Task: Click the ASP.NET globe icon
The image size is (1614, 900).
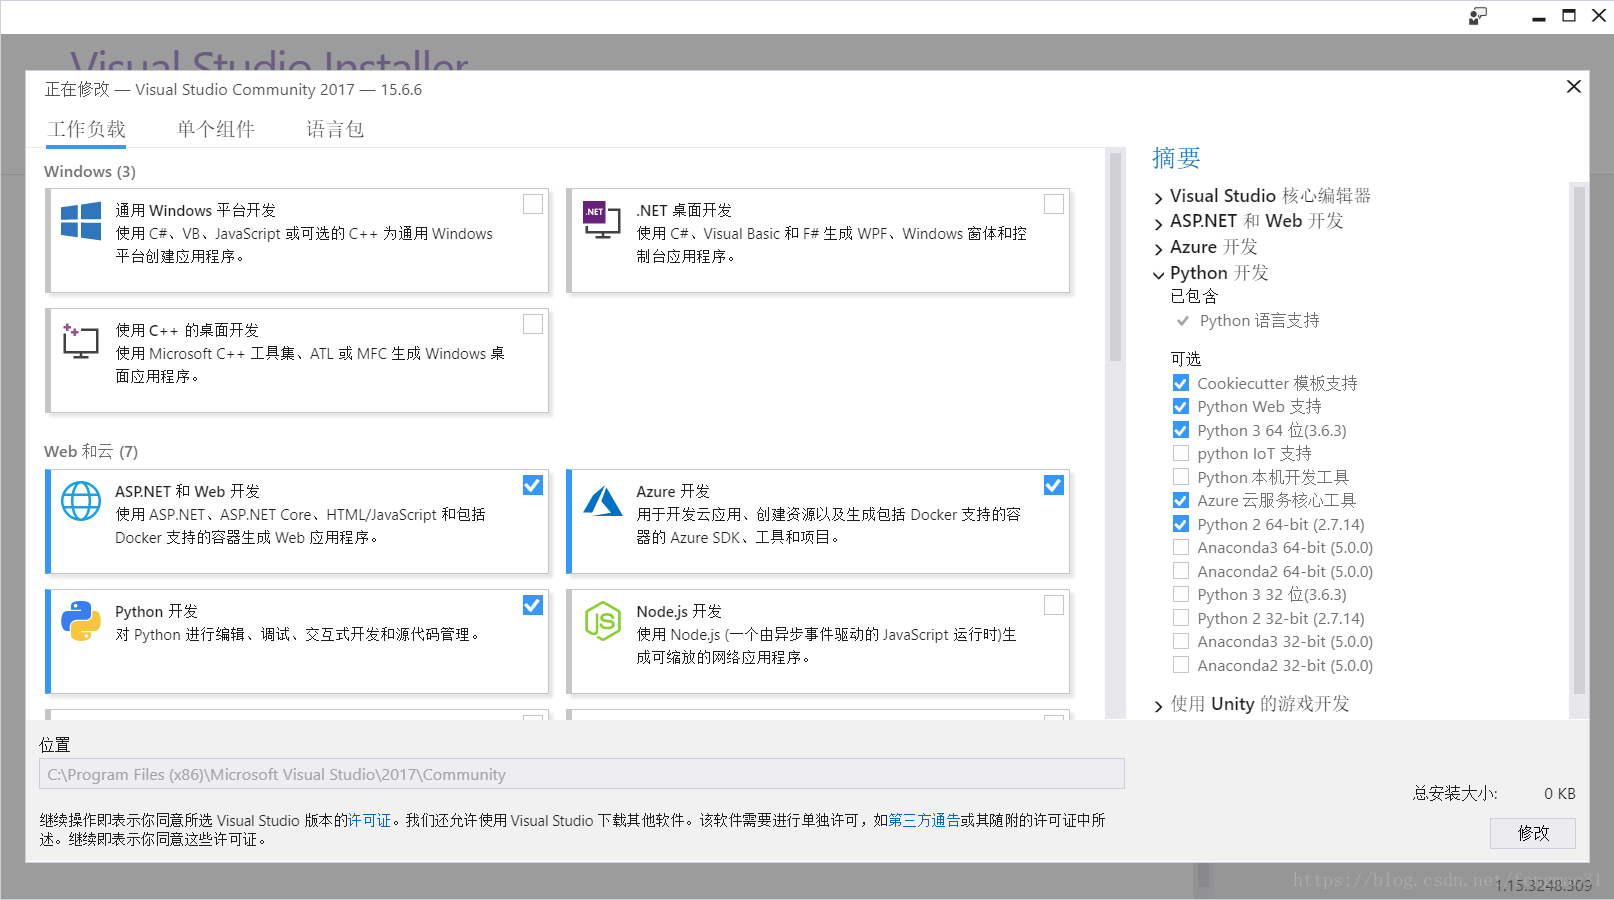Action: click(x=81, y=501)
